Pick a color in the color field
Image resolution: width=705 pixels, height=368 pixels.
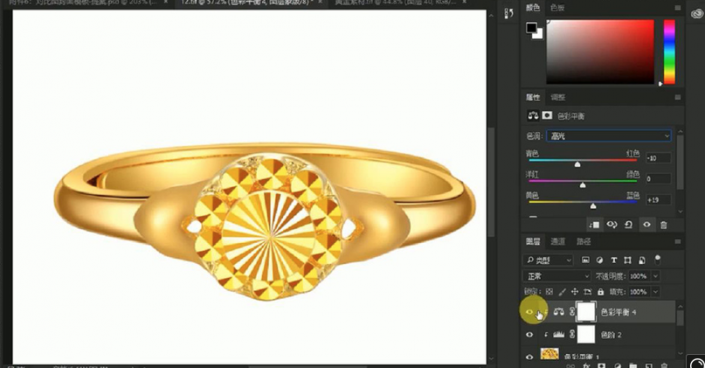(x=600, y=51)
